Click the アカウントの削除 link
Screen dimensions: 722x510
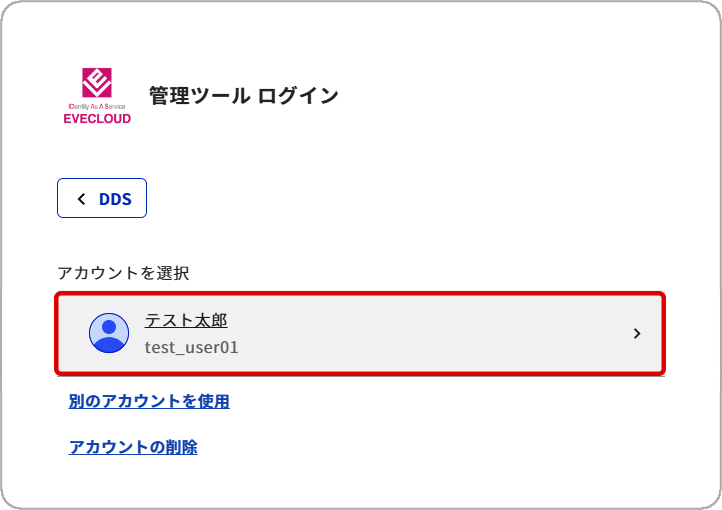tap(133, 447)
